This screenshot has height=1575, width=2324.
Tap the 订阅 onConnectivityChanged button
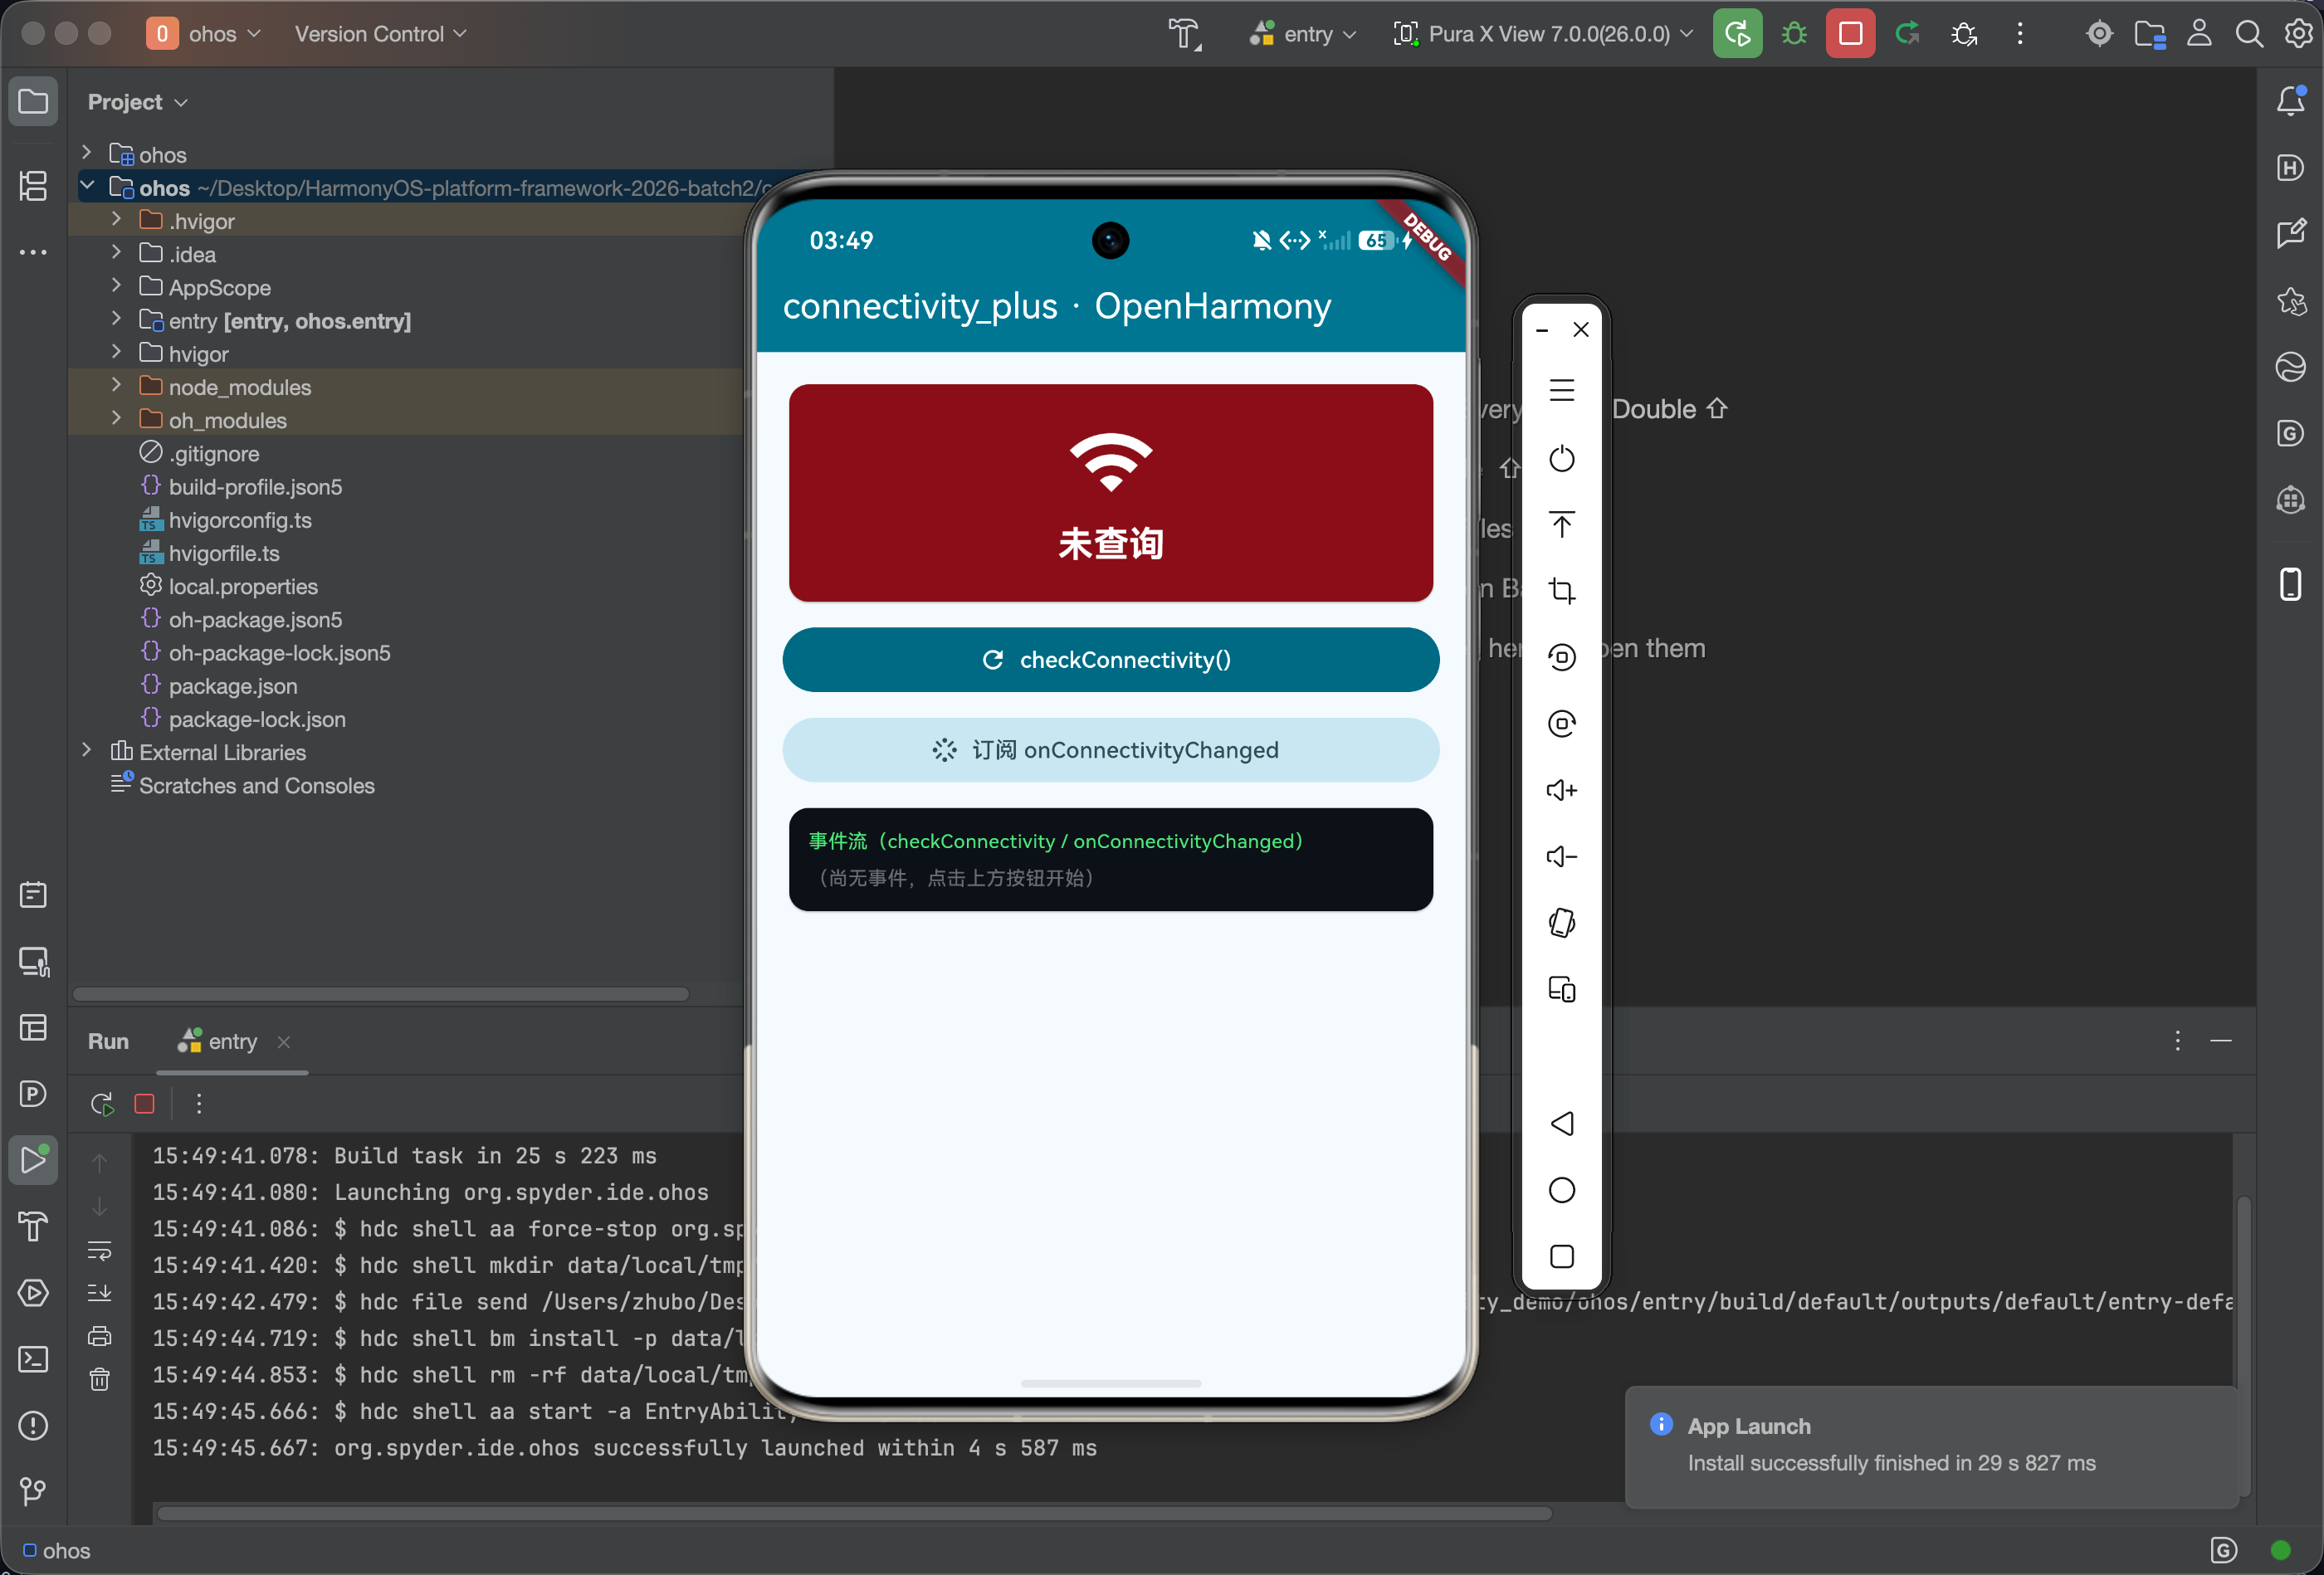coord(1110,750)
